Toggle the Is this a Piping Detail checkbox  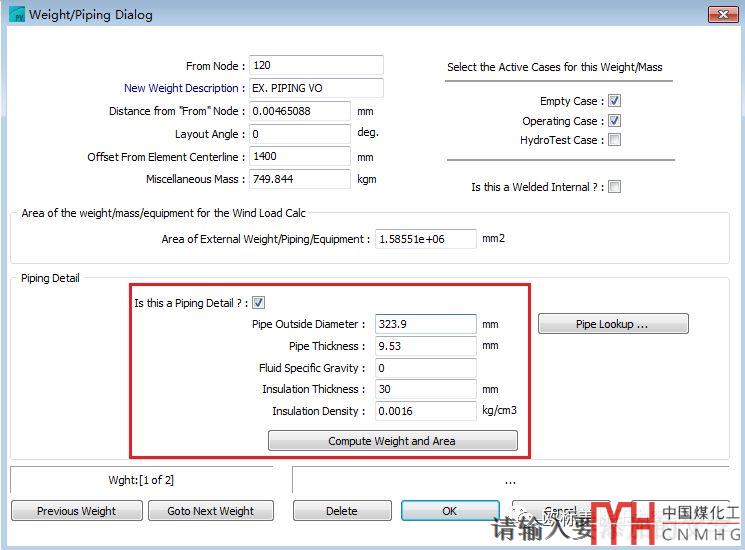tap(258, 303)
